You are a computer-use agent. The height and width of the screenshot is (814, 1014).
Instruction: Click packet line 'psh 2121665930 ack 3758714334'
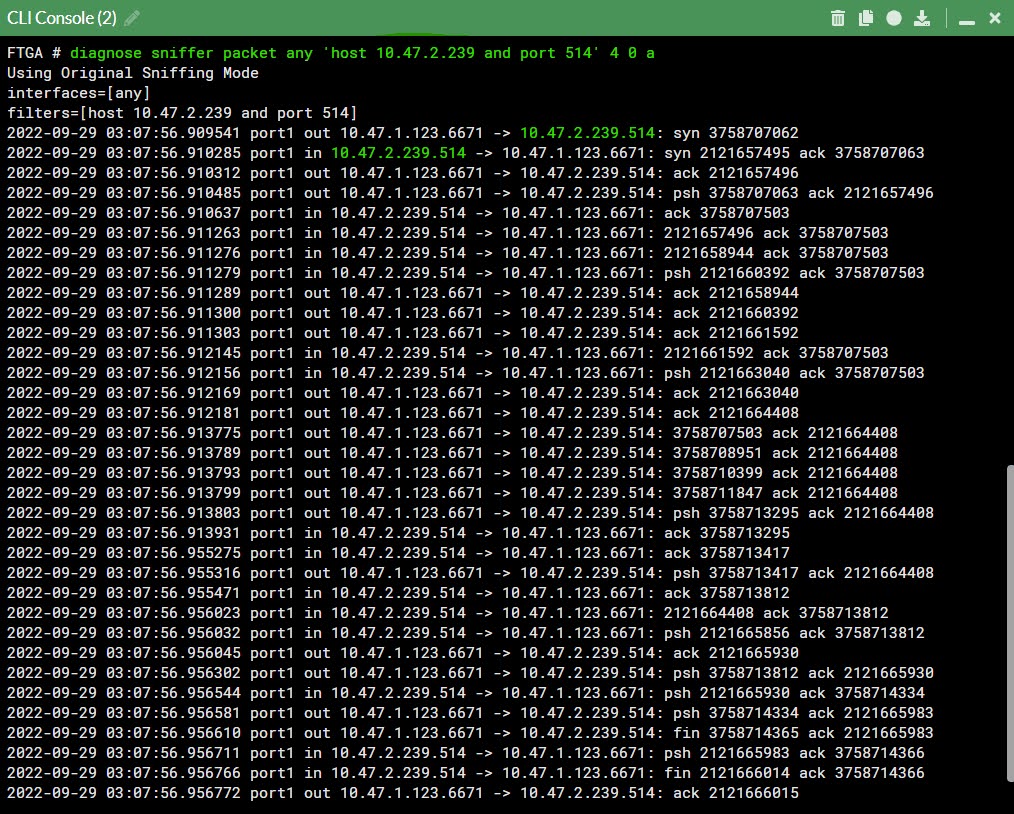click(466, 694)
